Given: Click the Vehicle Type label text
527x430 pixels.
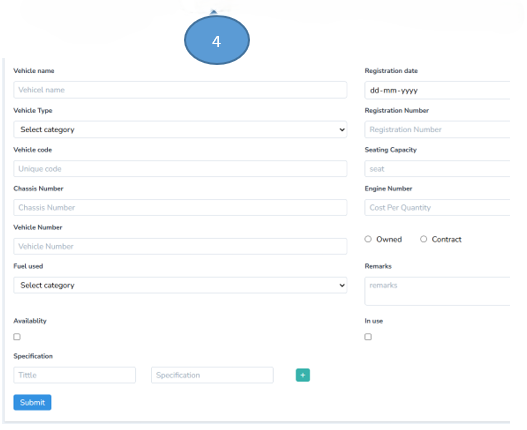Looking at the screenshot, I should click(x=33, y=110).
